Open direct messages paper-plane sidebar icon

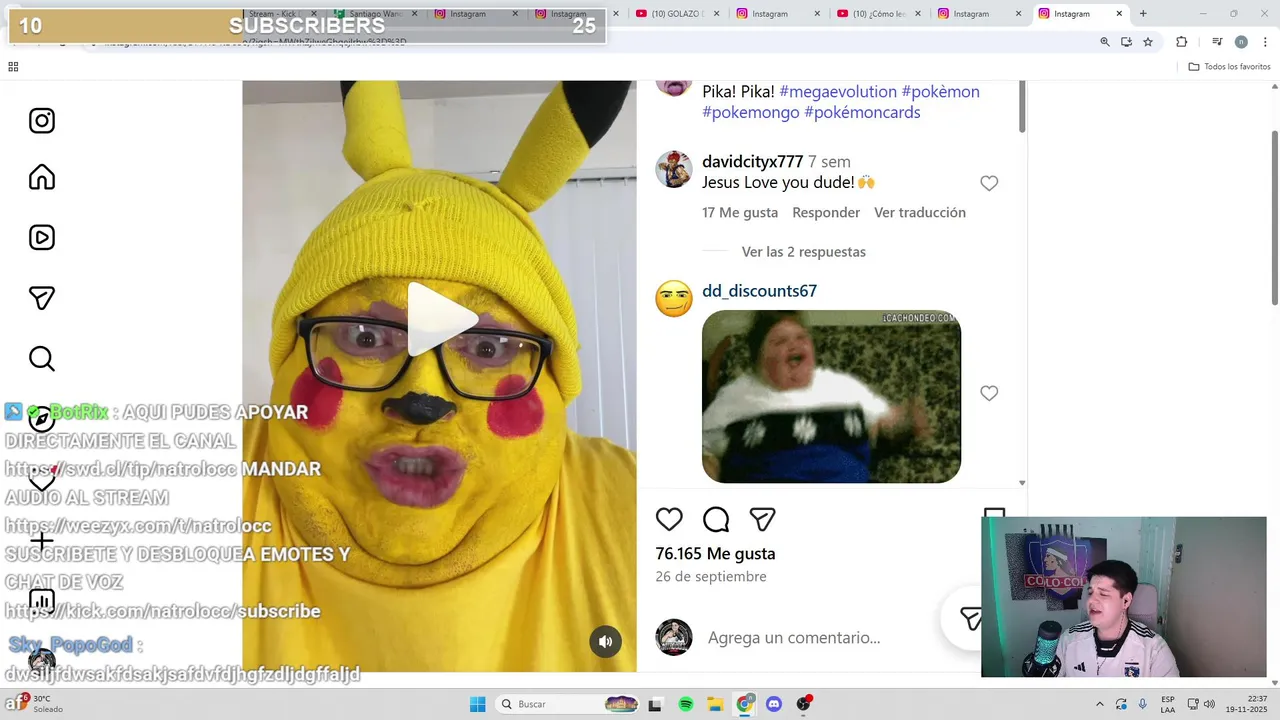point(42,298)
